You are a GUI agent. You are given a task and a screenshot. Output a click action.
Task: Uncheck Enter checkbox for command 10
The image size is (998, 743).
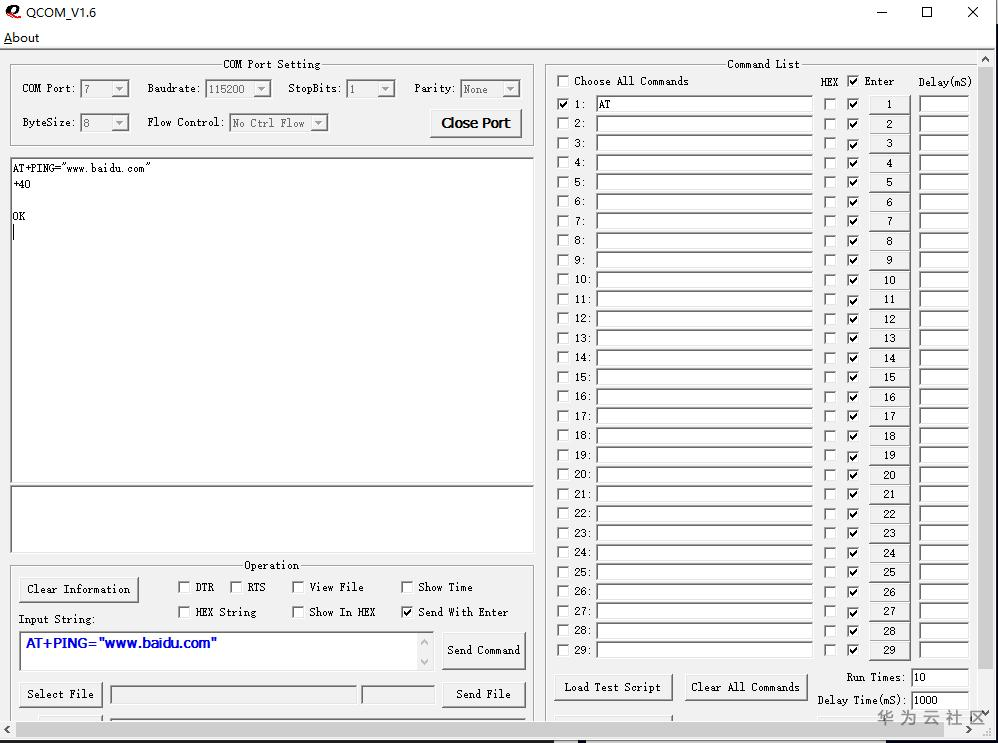click(853, 280)
